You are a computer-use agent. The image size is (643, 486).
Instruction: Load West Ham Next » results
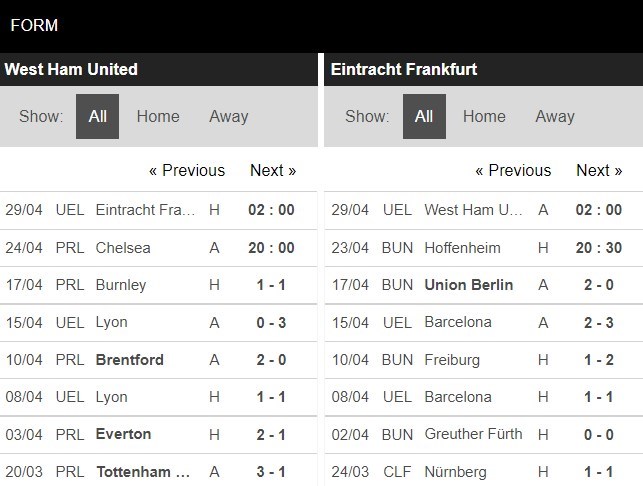tap(273, 170)
